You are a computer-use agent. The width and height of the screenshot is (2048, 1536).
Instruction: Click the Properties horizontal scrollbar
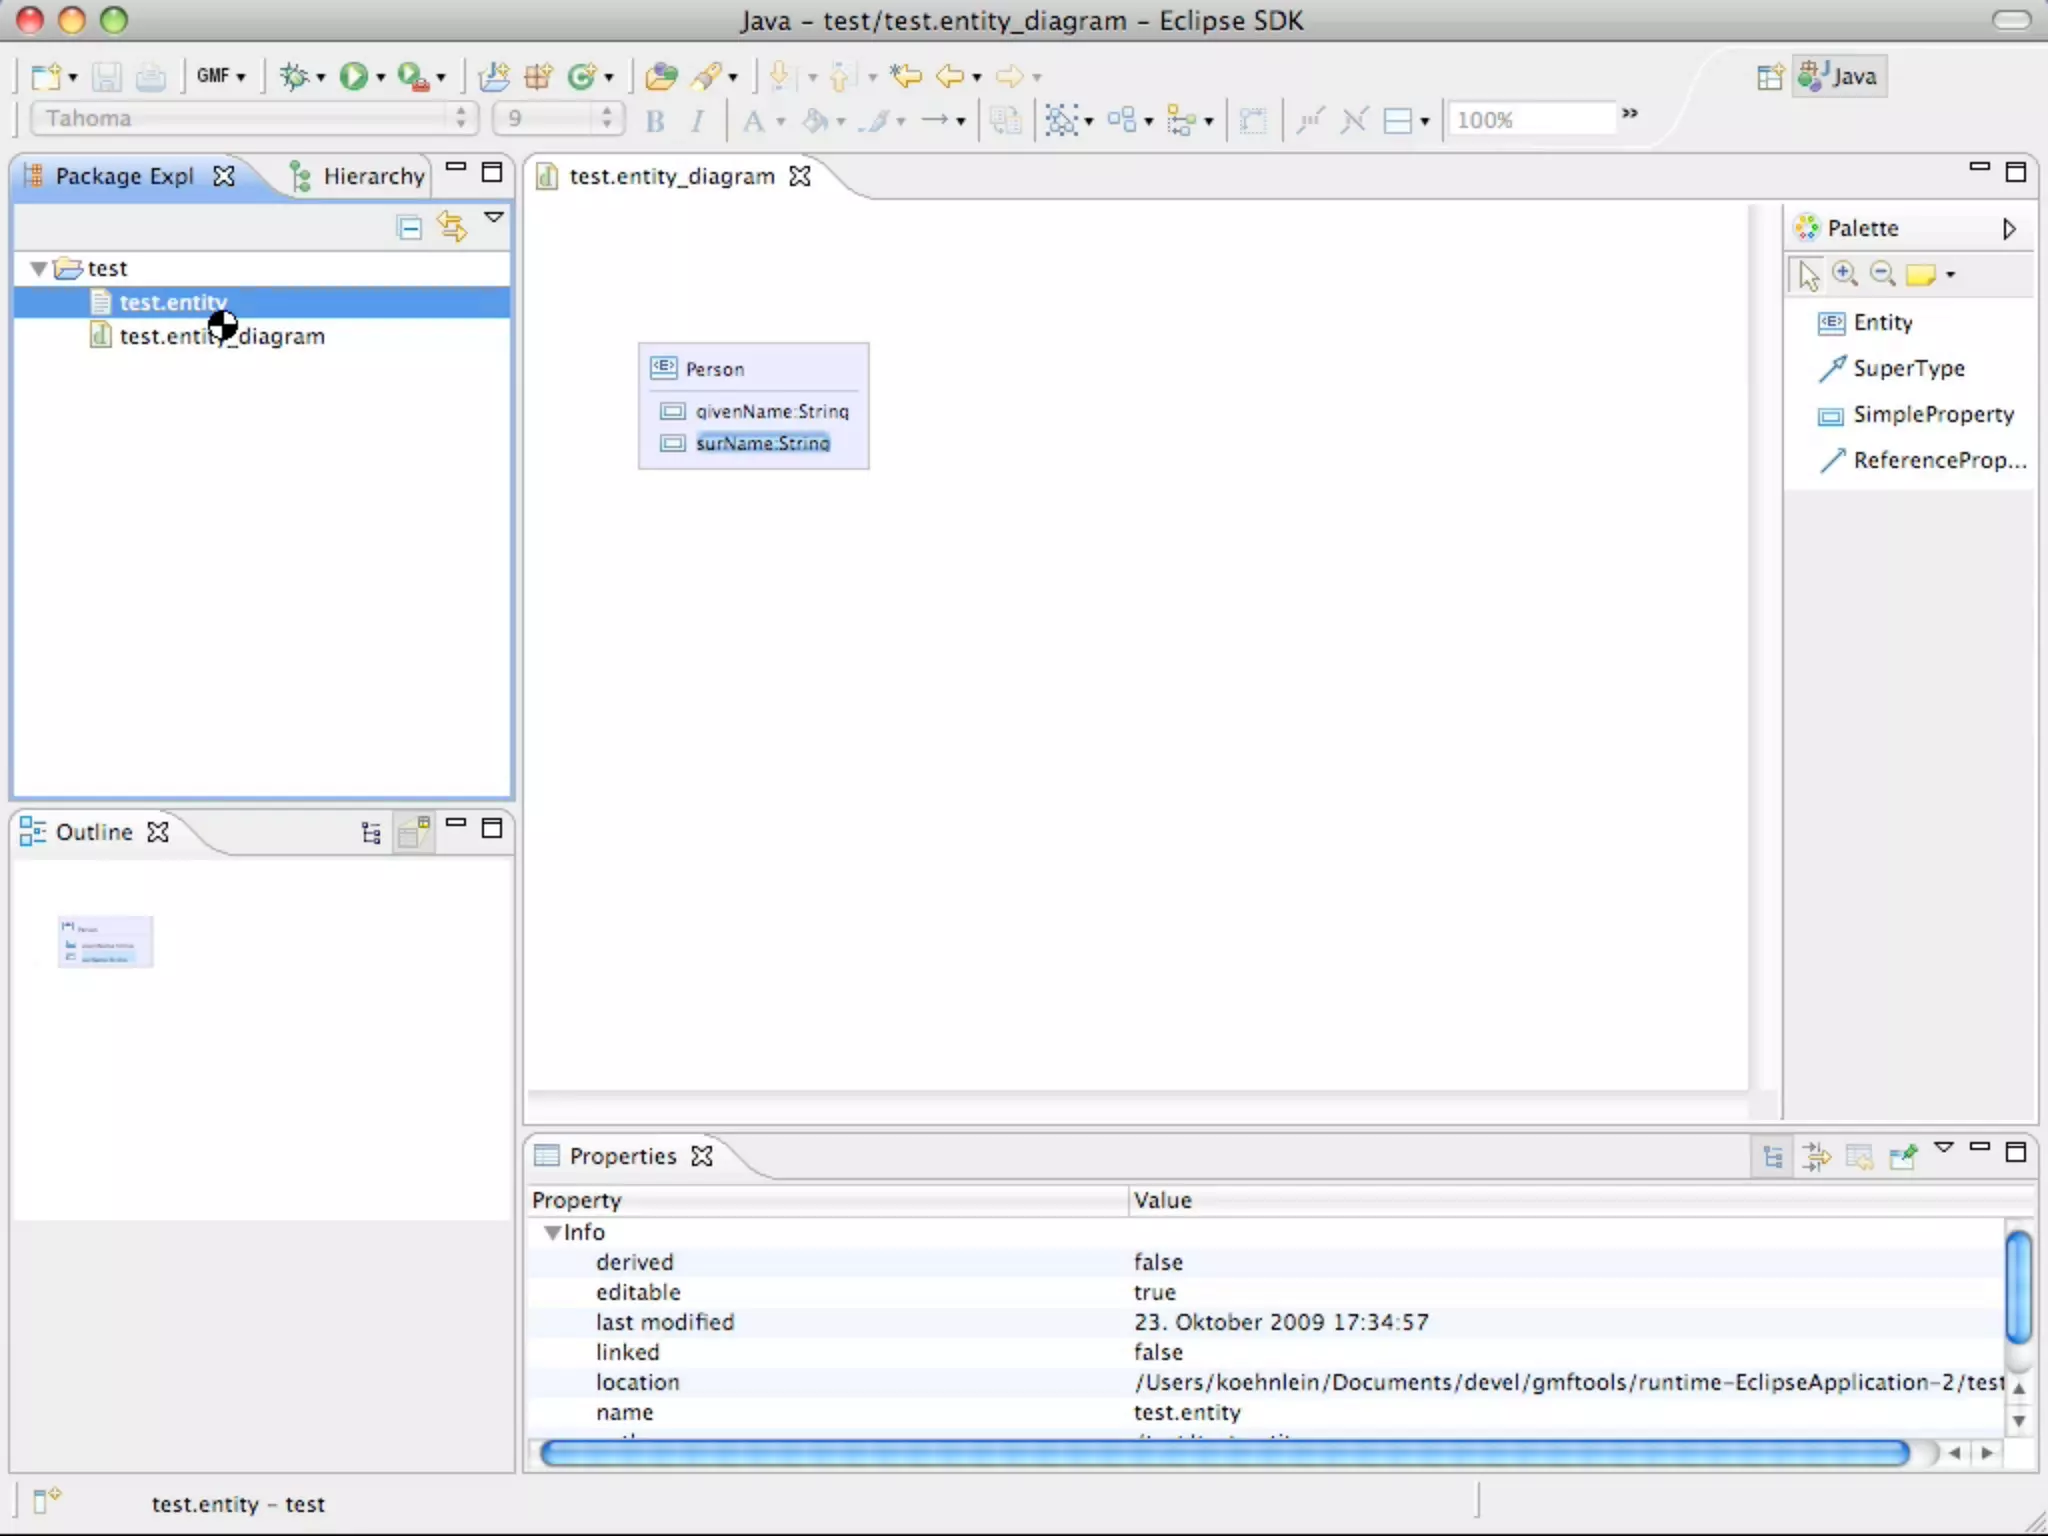[1224, 1453]
